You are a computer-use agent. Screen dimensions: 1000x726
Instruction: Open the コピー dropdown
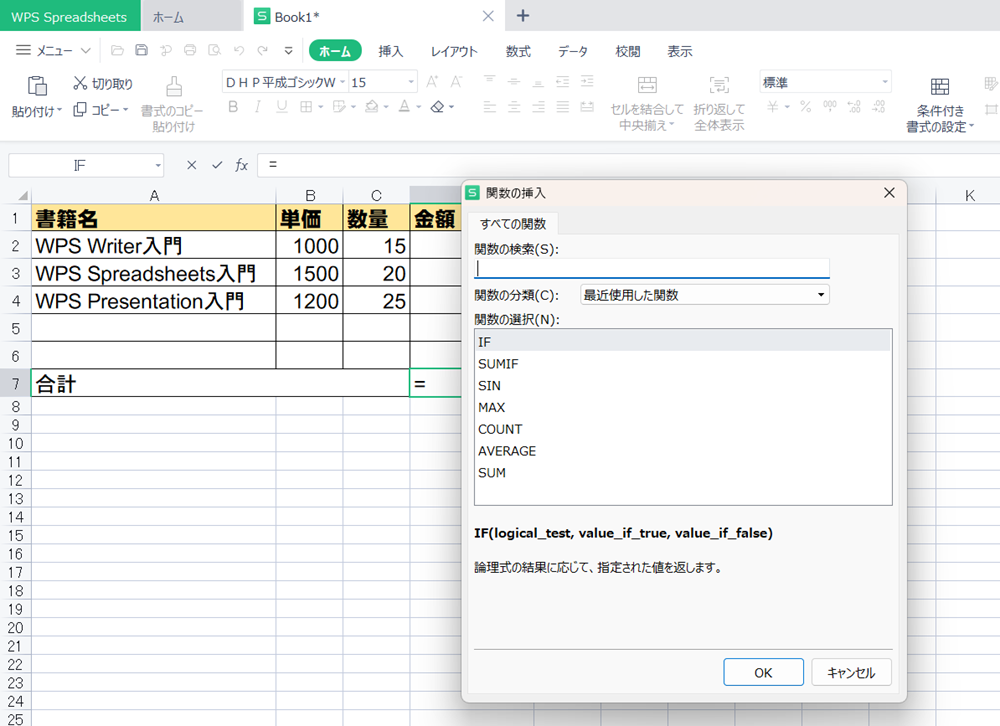click(126, 110)
